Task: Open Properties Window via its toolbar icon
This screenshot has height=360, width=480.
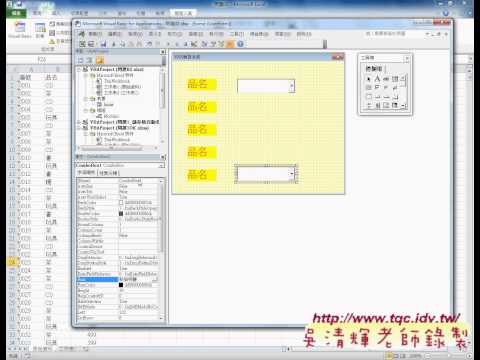Action: pos(213,44)
